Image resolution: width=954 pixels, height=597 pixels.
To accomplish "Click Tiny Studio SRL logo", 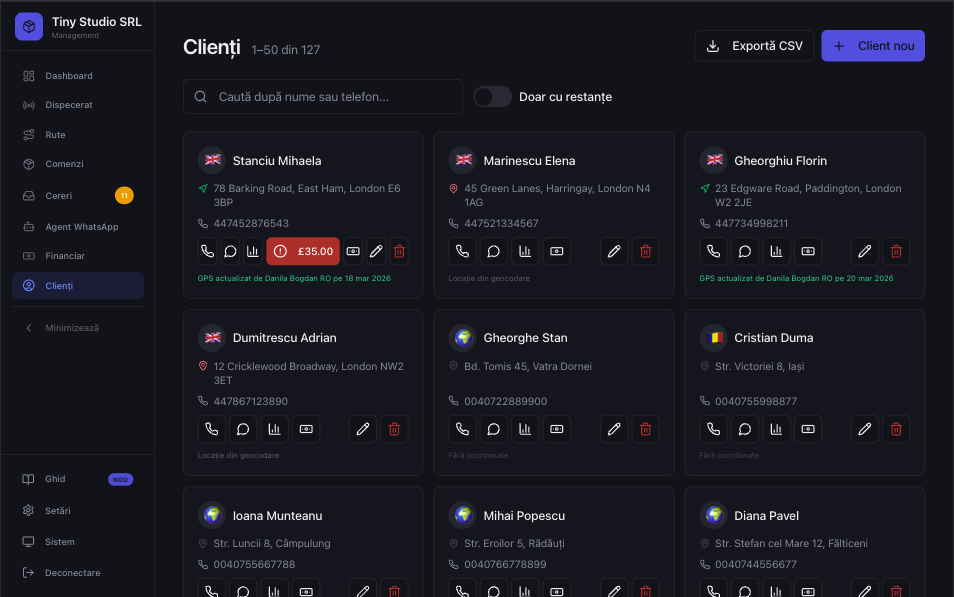I will coord(29,27).
